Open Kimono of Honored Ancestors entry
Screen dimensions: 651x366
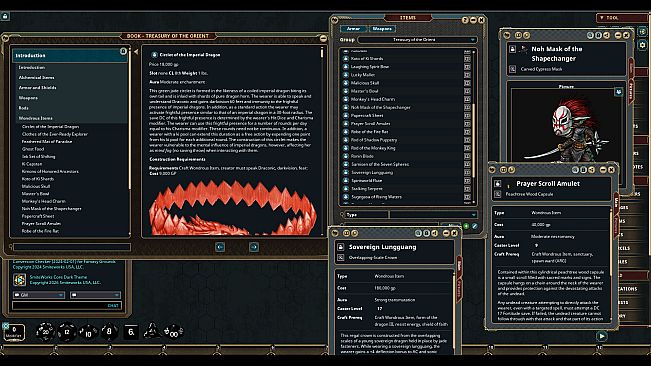[50, 171]
